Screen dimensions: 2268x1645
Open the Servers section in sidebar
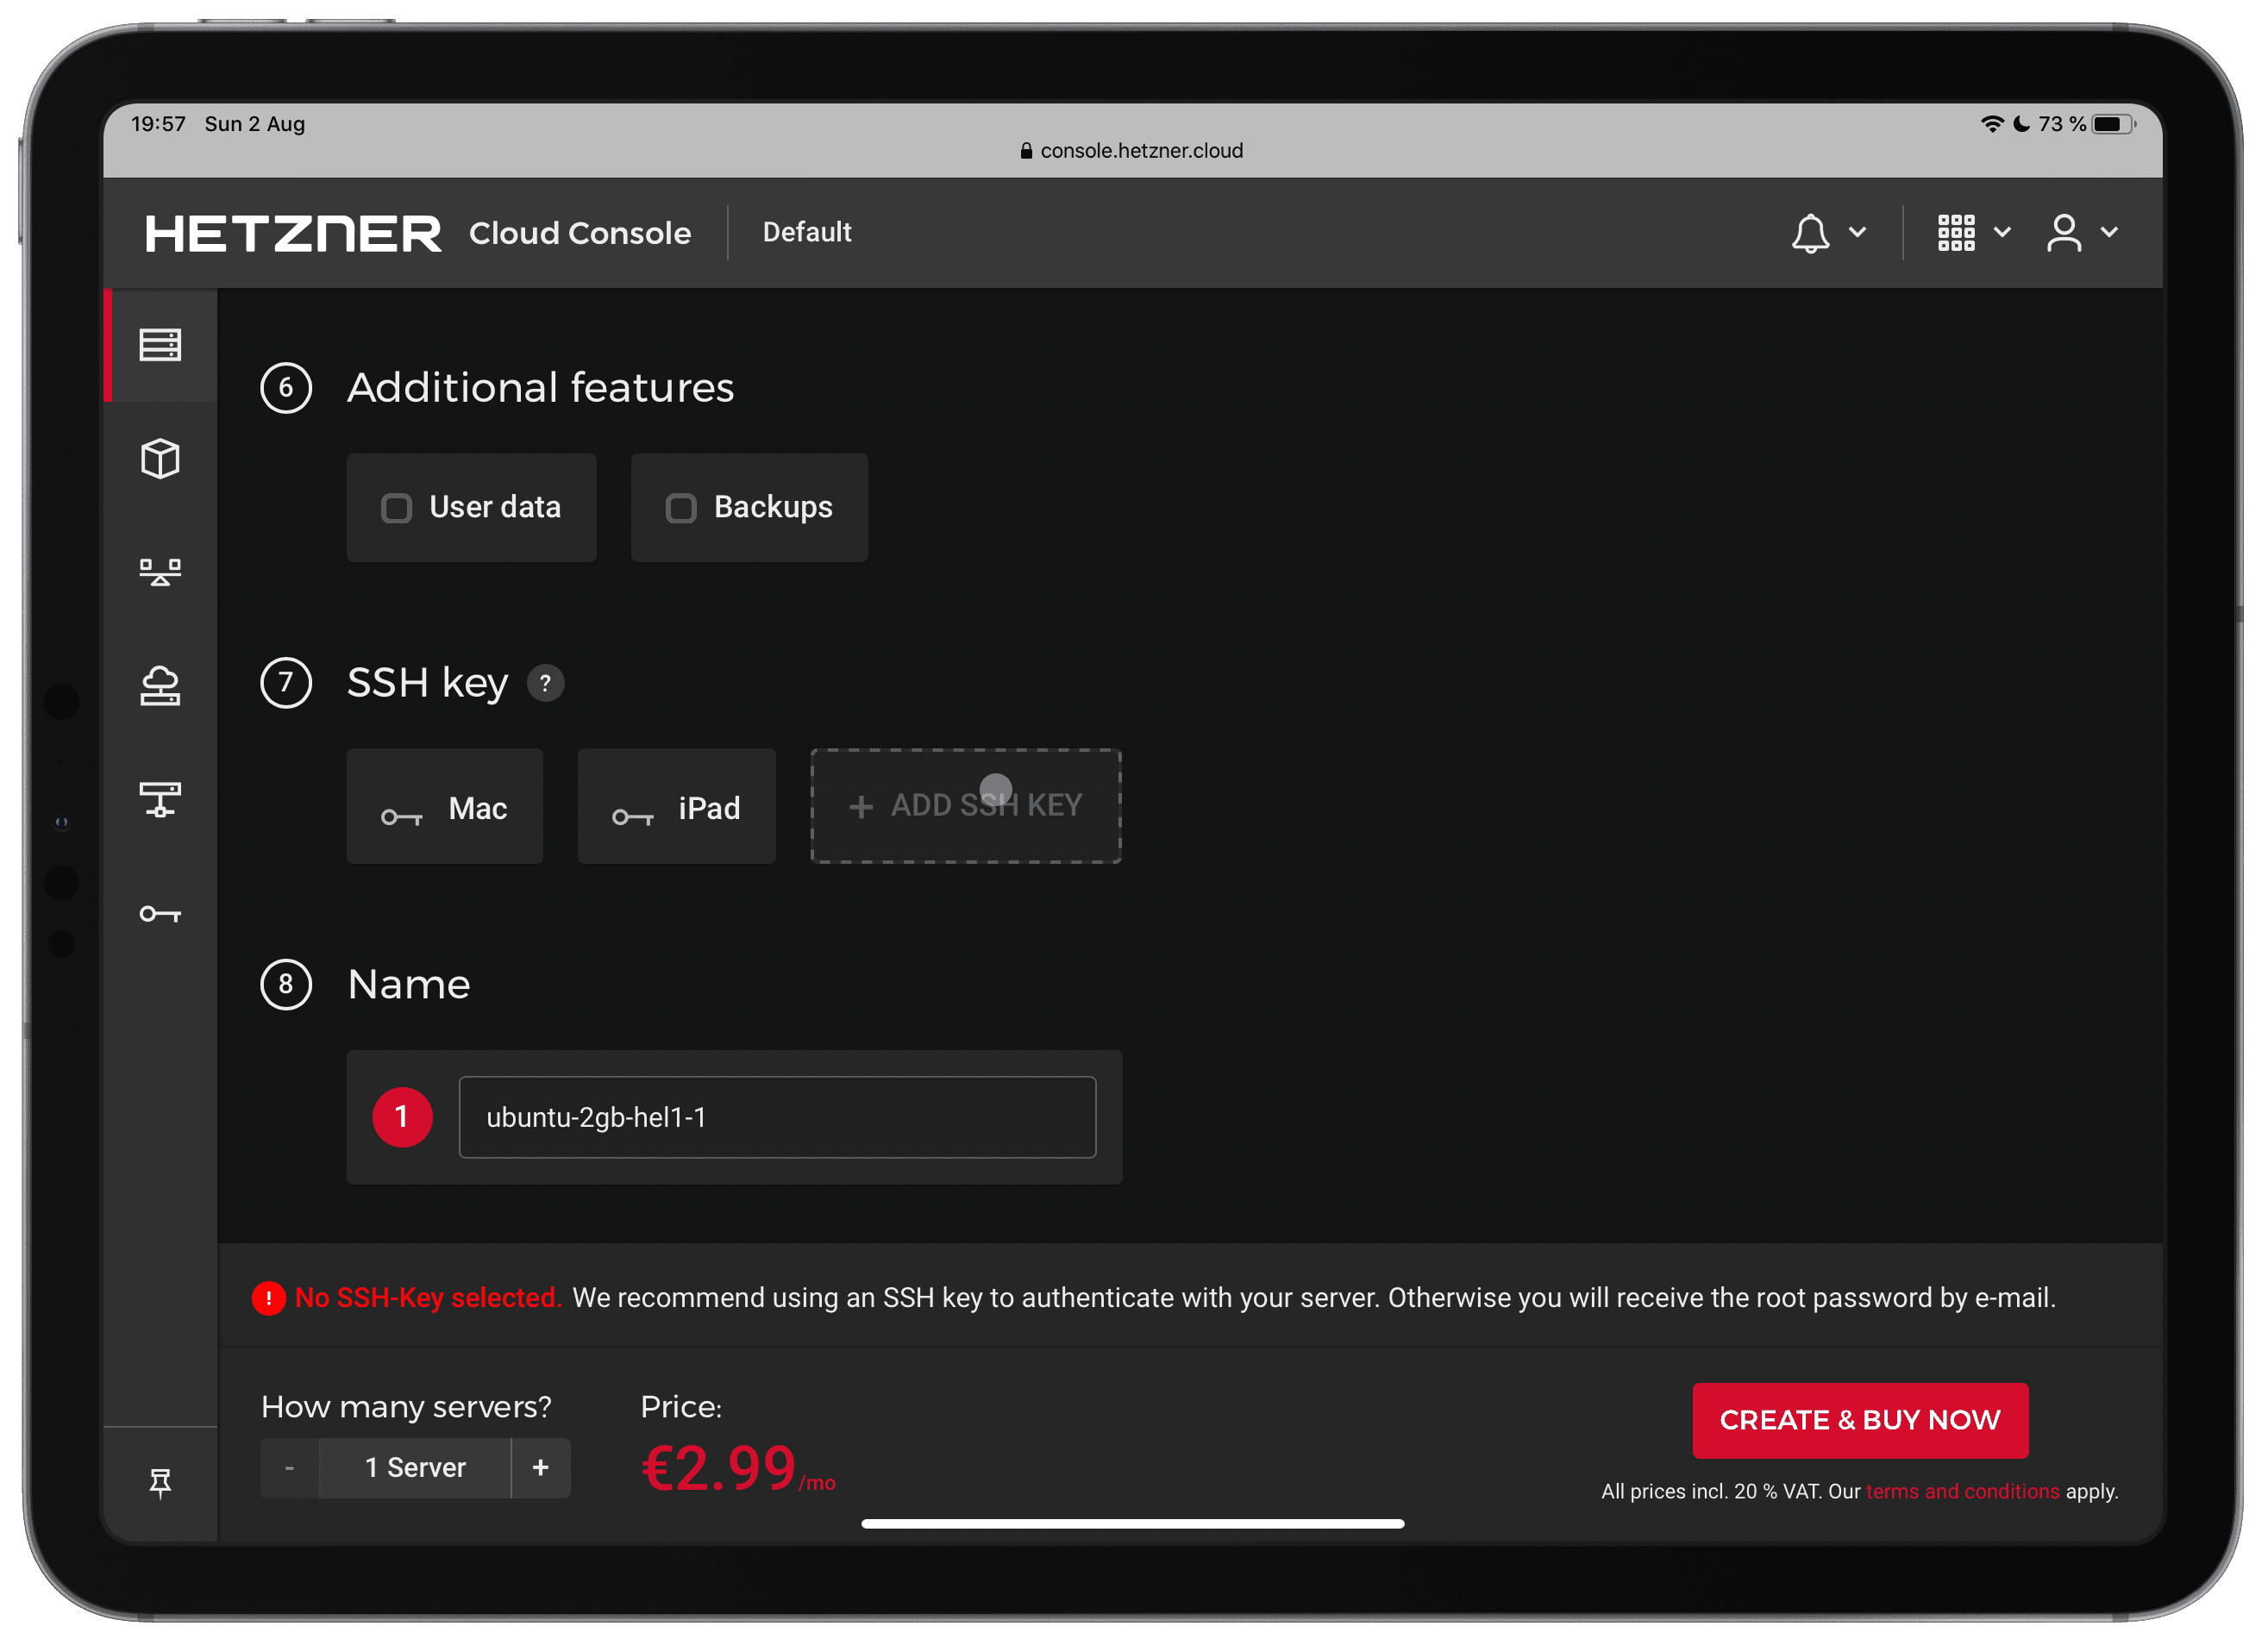tap(160, 345)
